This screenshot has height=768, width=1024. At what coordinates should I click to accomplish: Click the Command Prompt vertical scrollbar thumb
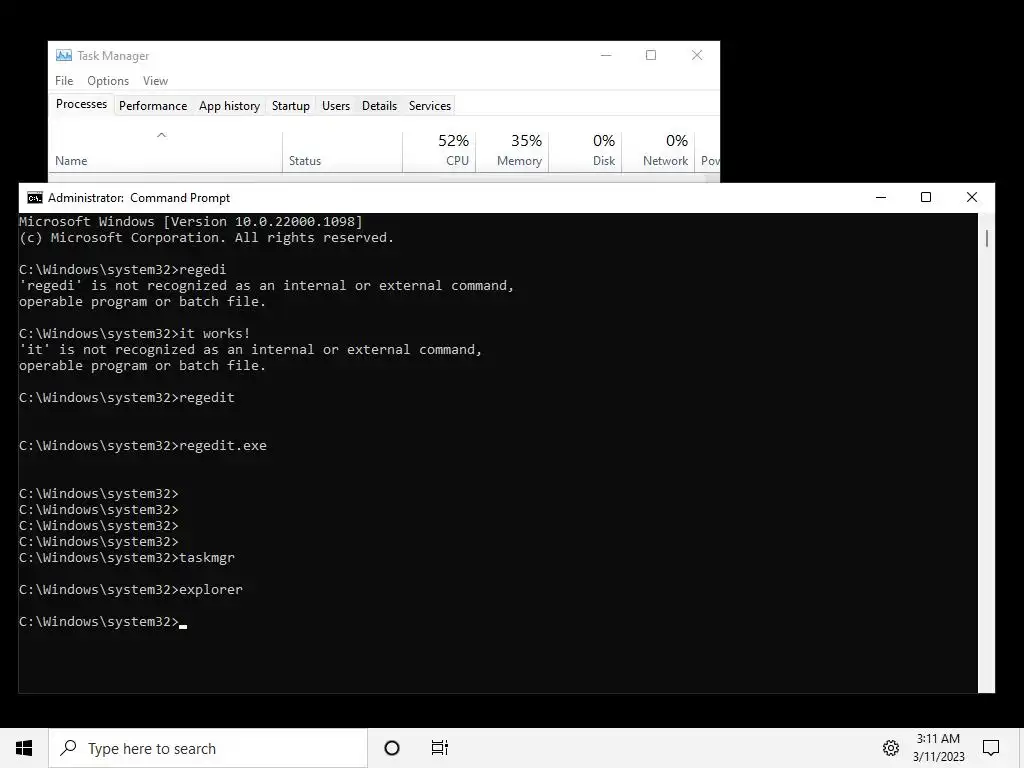986,238
